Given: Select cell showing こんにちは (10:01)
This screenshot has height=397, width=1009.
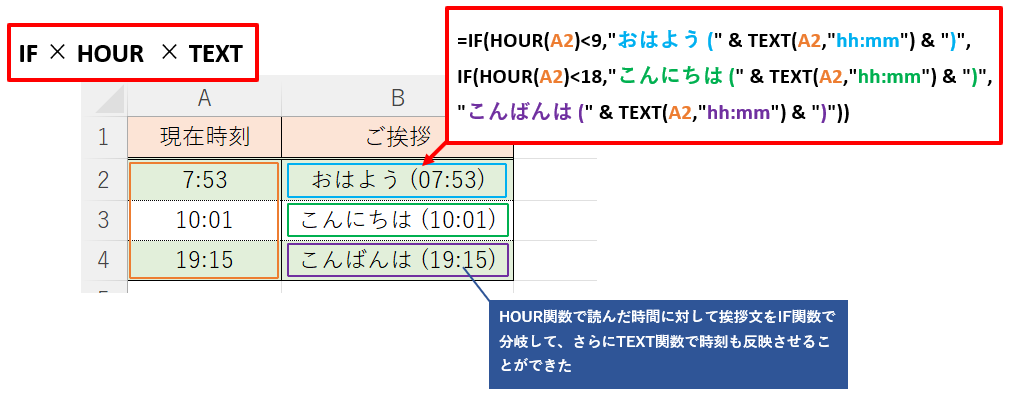Looking at the screenshot, I should [398, 220].
